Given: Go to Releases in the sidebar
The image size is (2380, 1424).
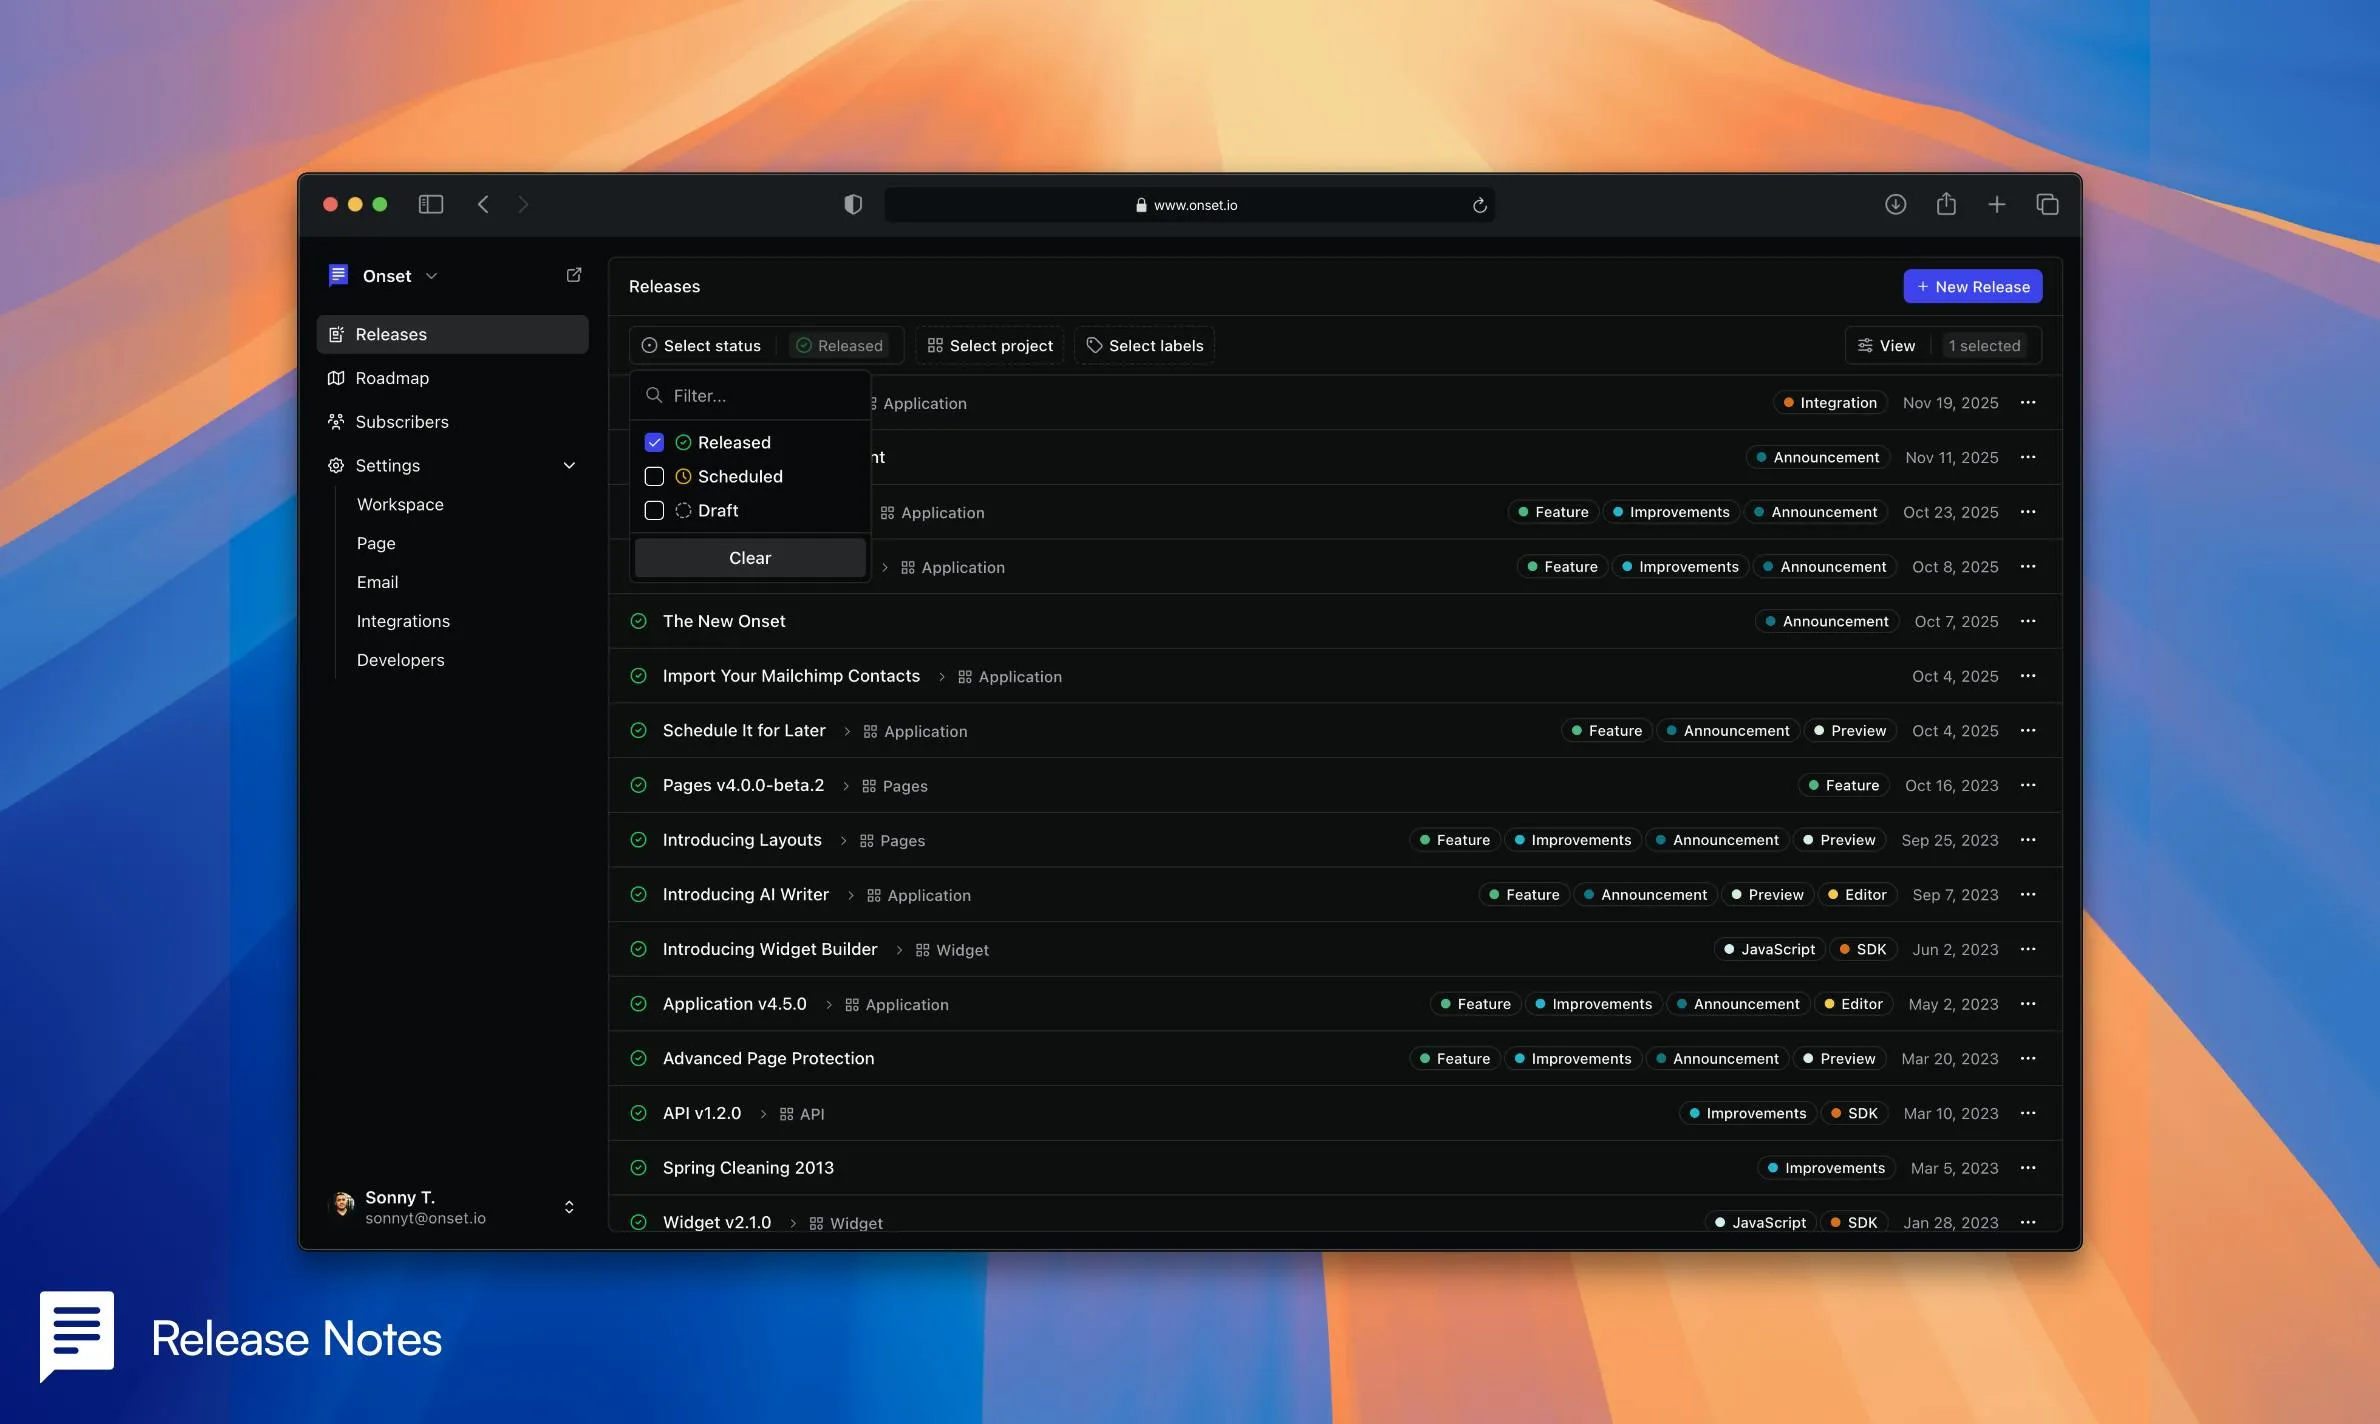Looking at the screenshot, I should click(x=452, y=334).
